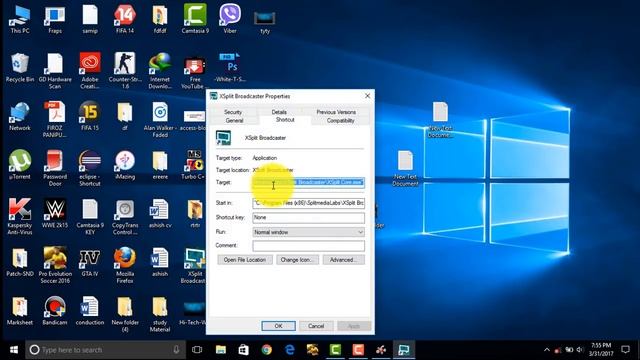The height and width of the screenshot is (360, 640).
Task: Select the iMazing desktop icon
Action: point(125,165)
